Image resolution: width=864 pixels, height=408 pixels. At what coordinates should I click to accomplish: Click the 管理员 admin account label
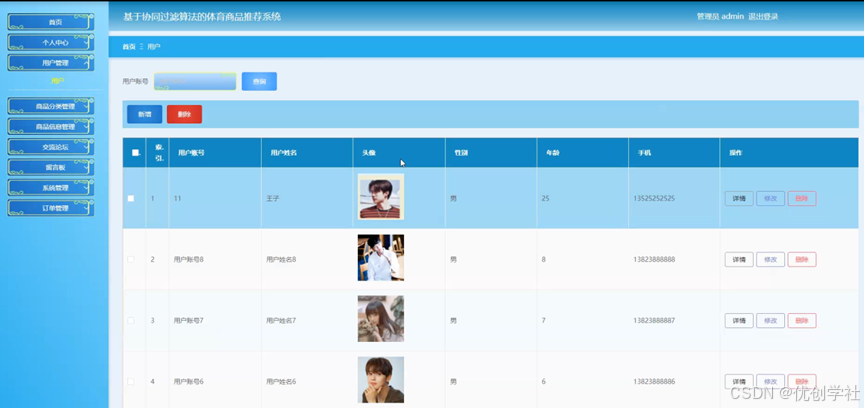[720, 17]
